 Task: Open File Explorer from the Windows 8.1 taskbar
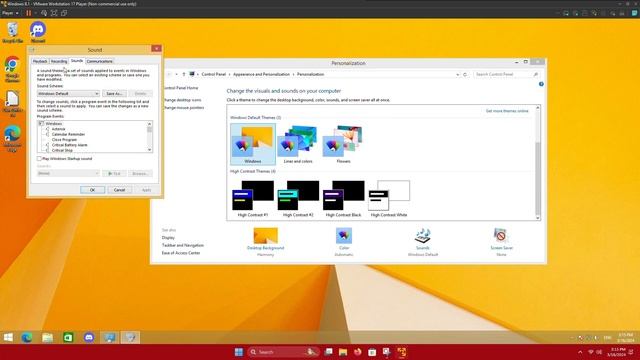coord(47,337)
